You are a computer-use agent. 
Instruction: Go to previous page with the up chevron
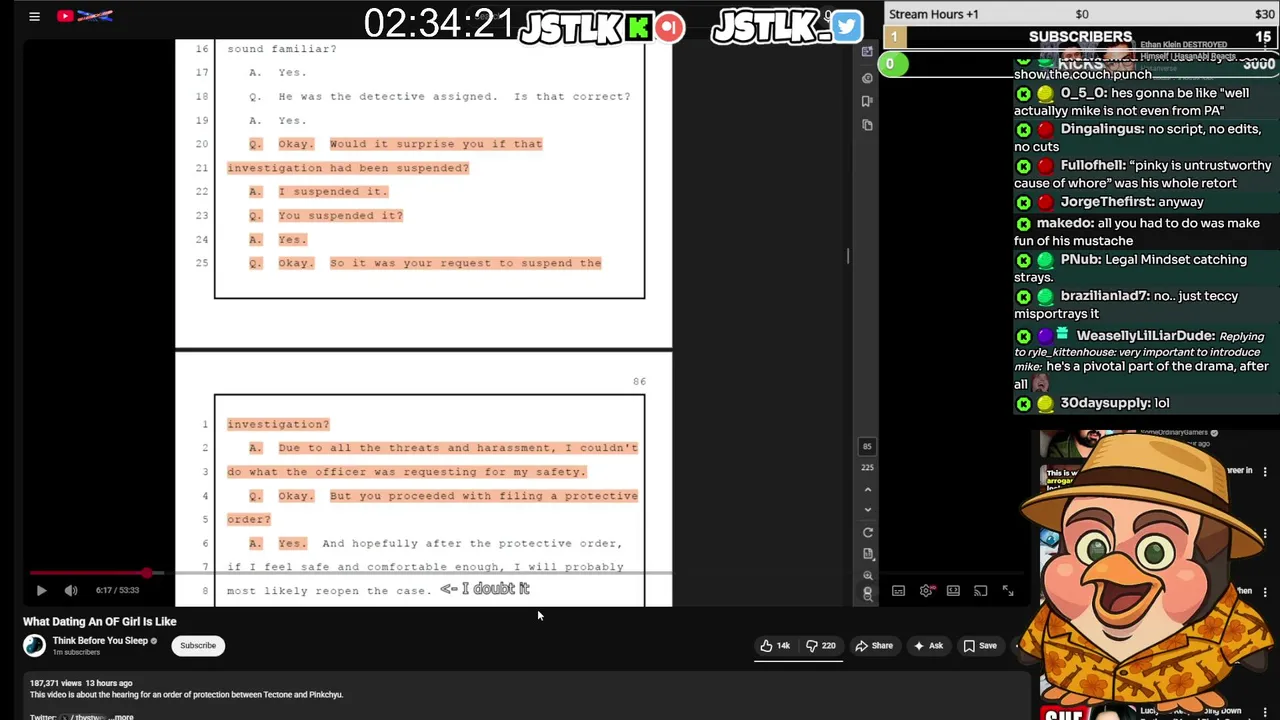pyautogui.click(x=867, y=489)
